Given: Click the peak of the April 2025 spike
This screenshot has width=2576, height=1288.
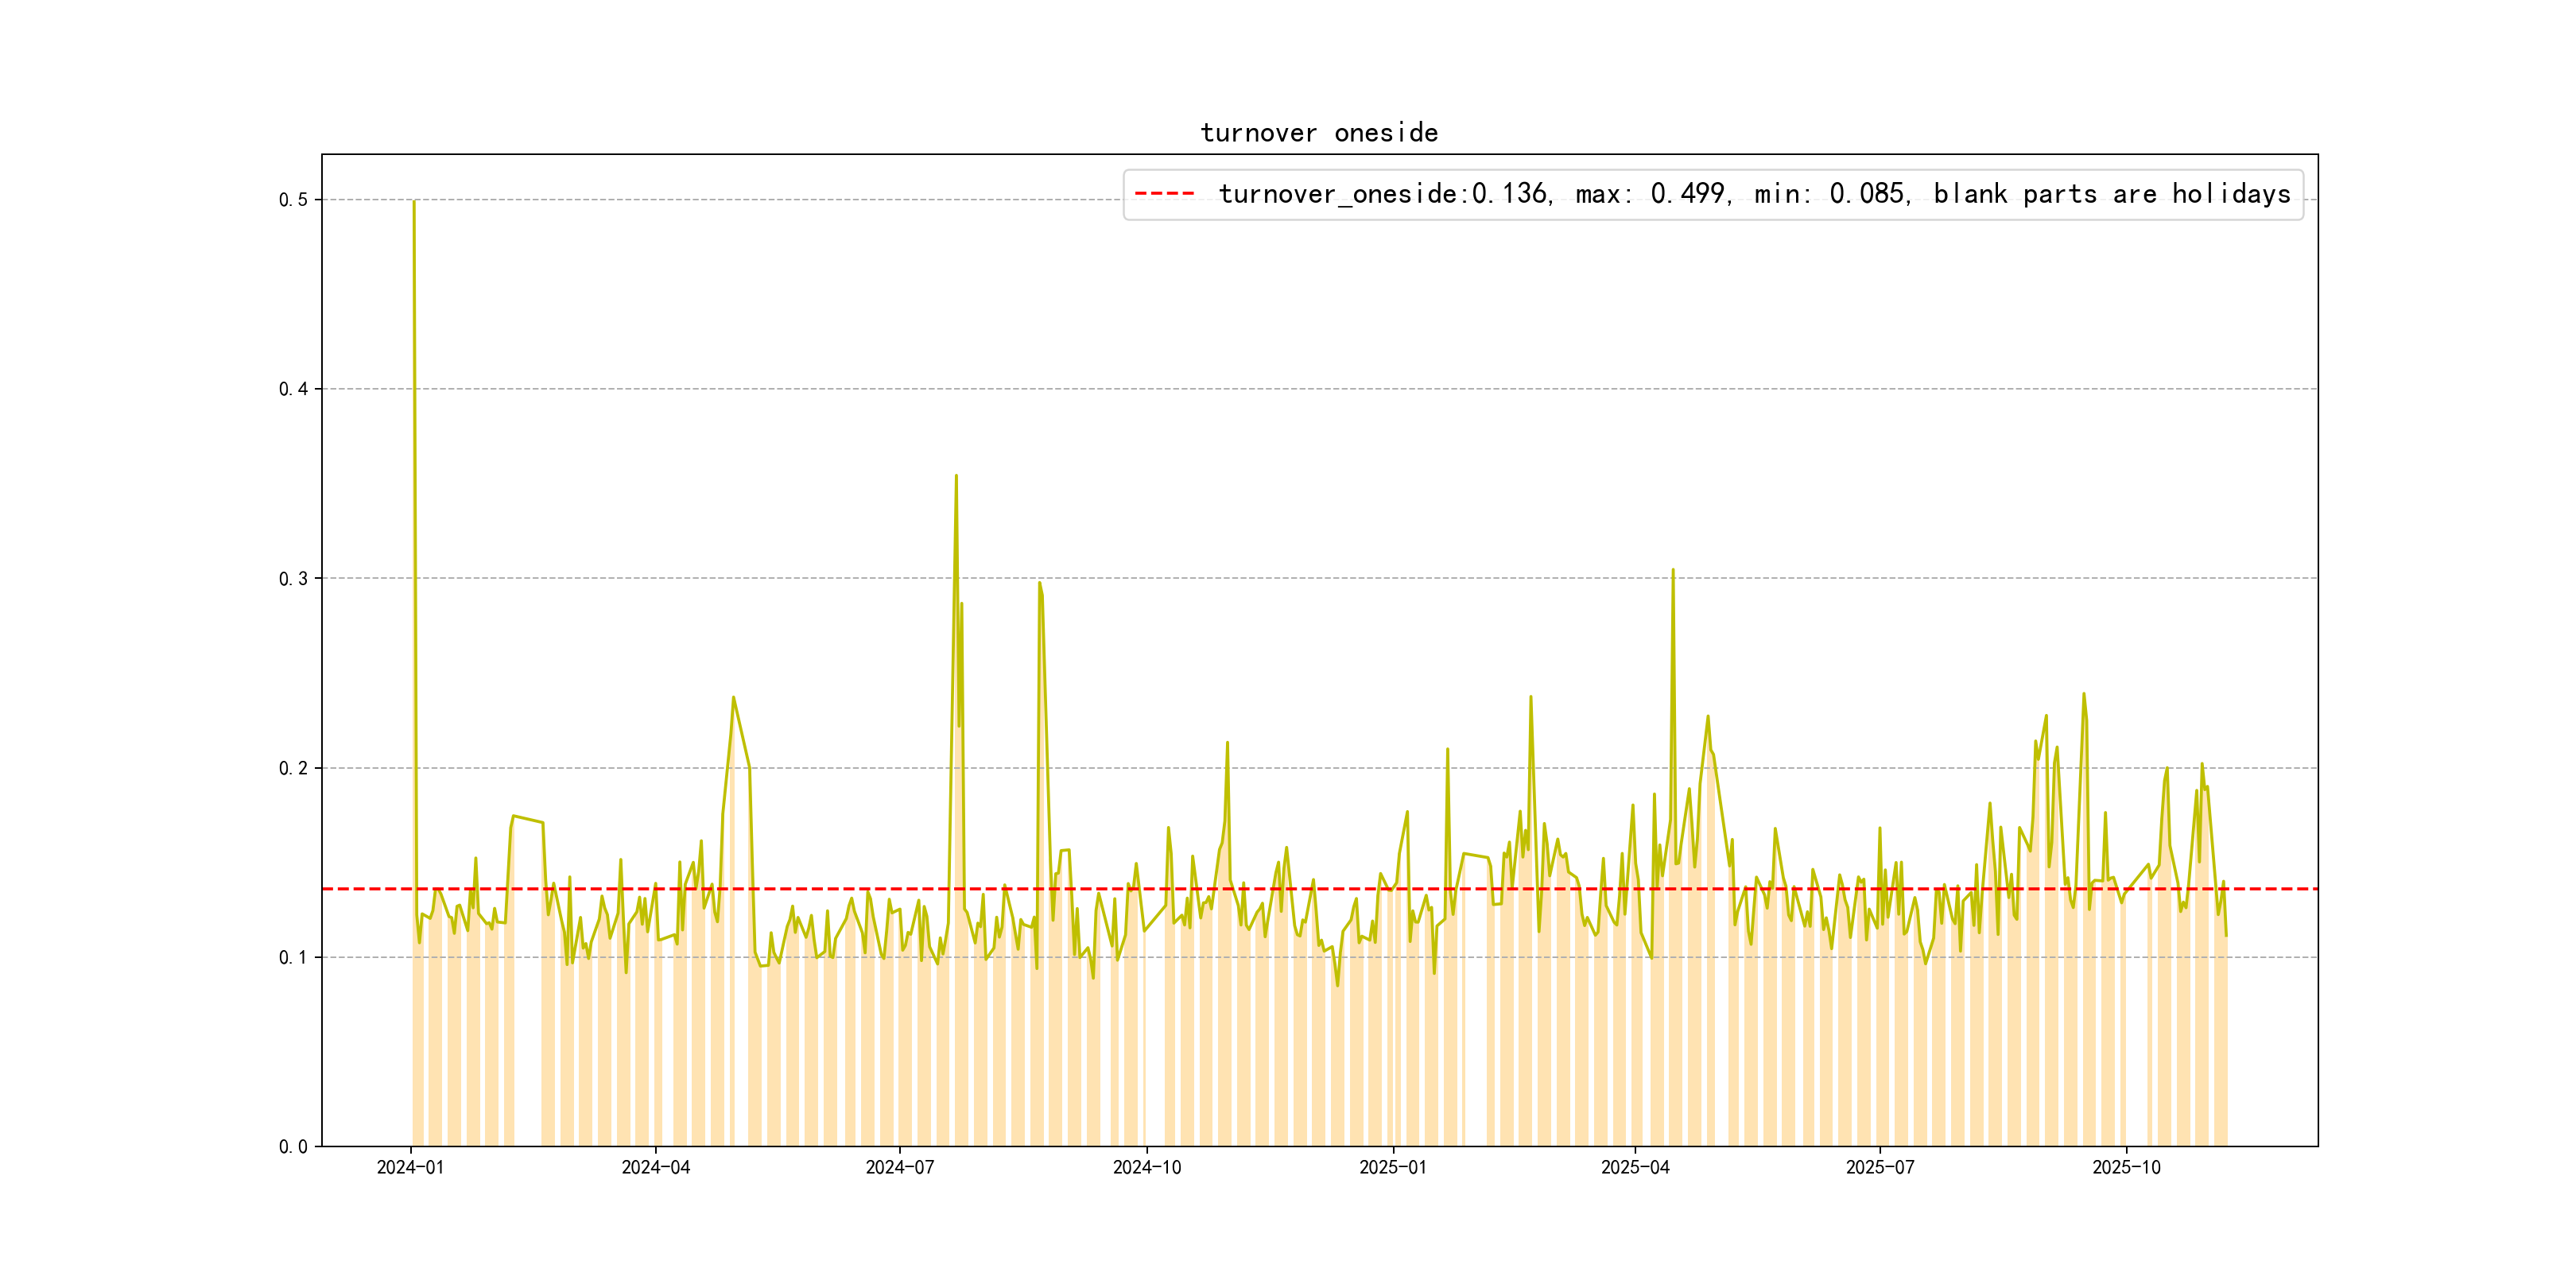Looking at the screenshot, I should click(1673, 571).
